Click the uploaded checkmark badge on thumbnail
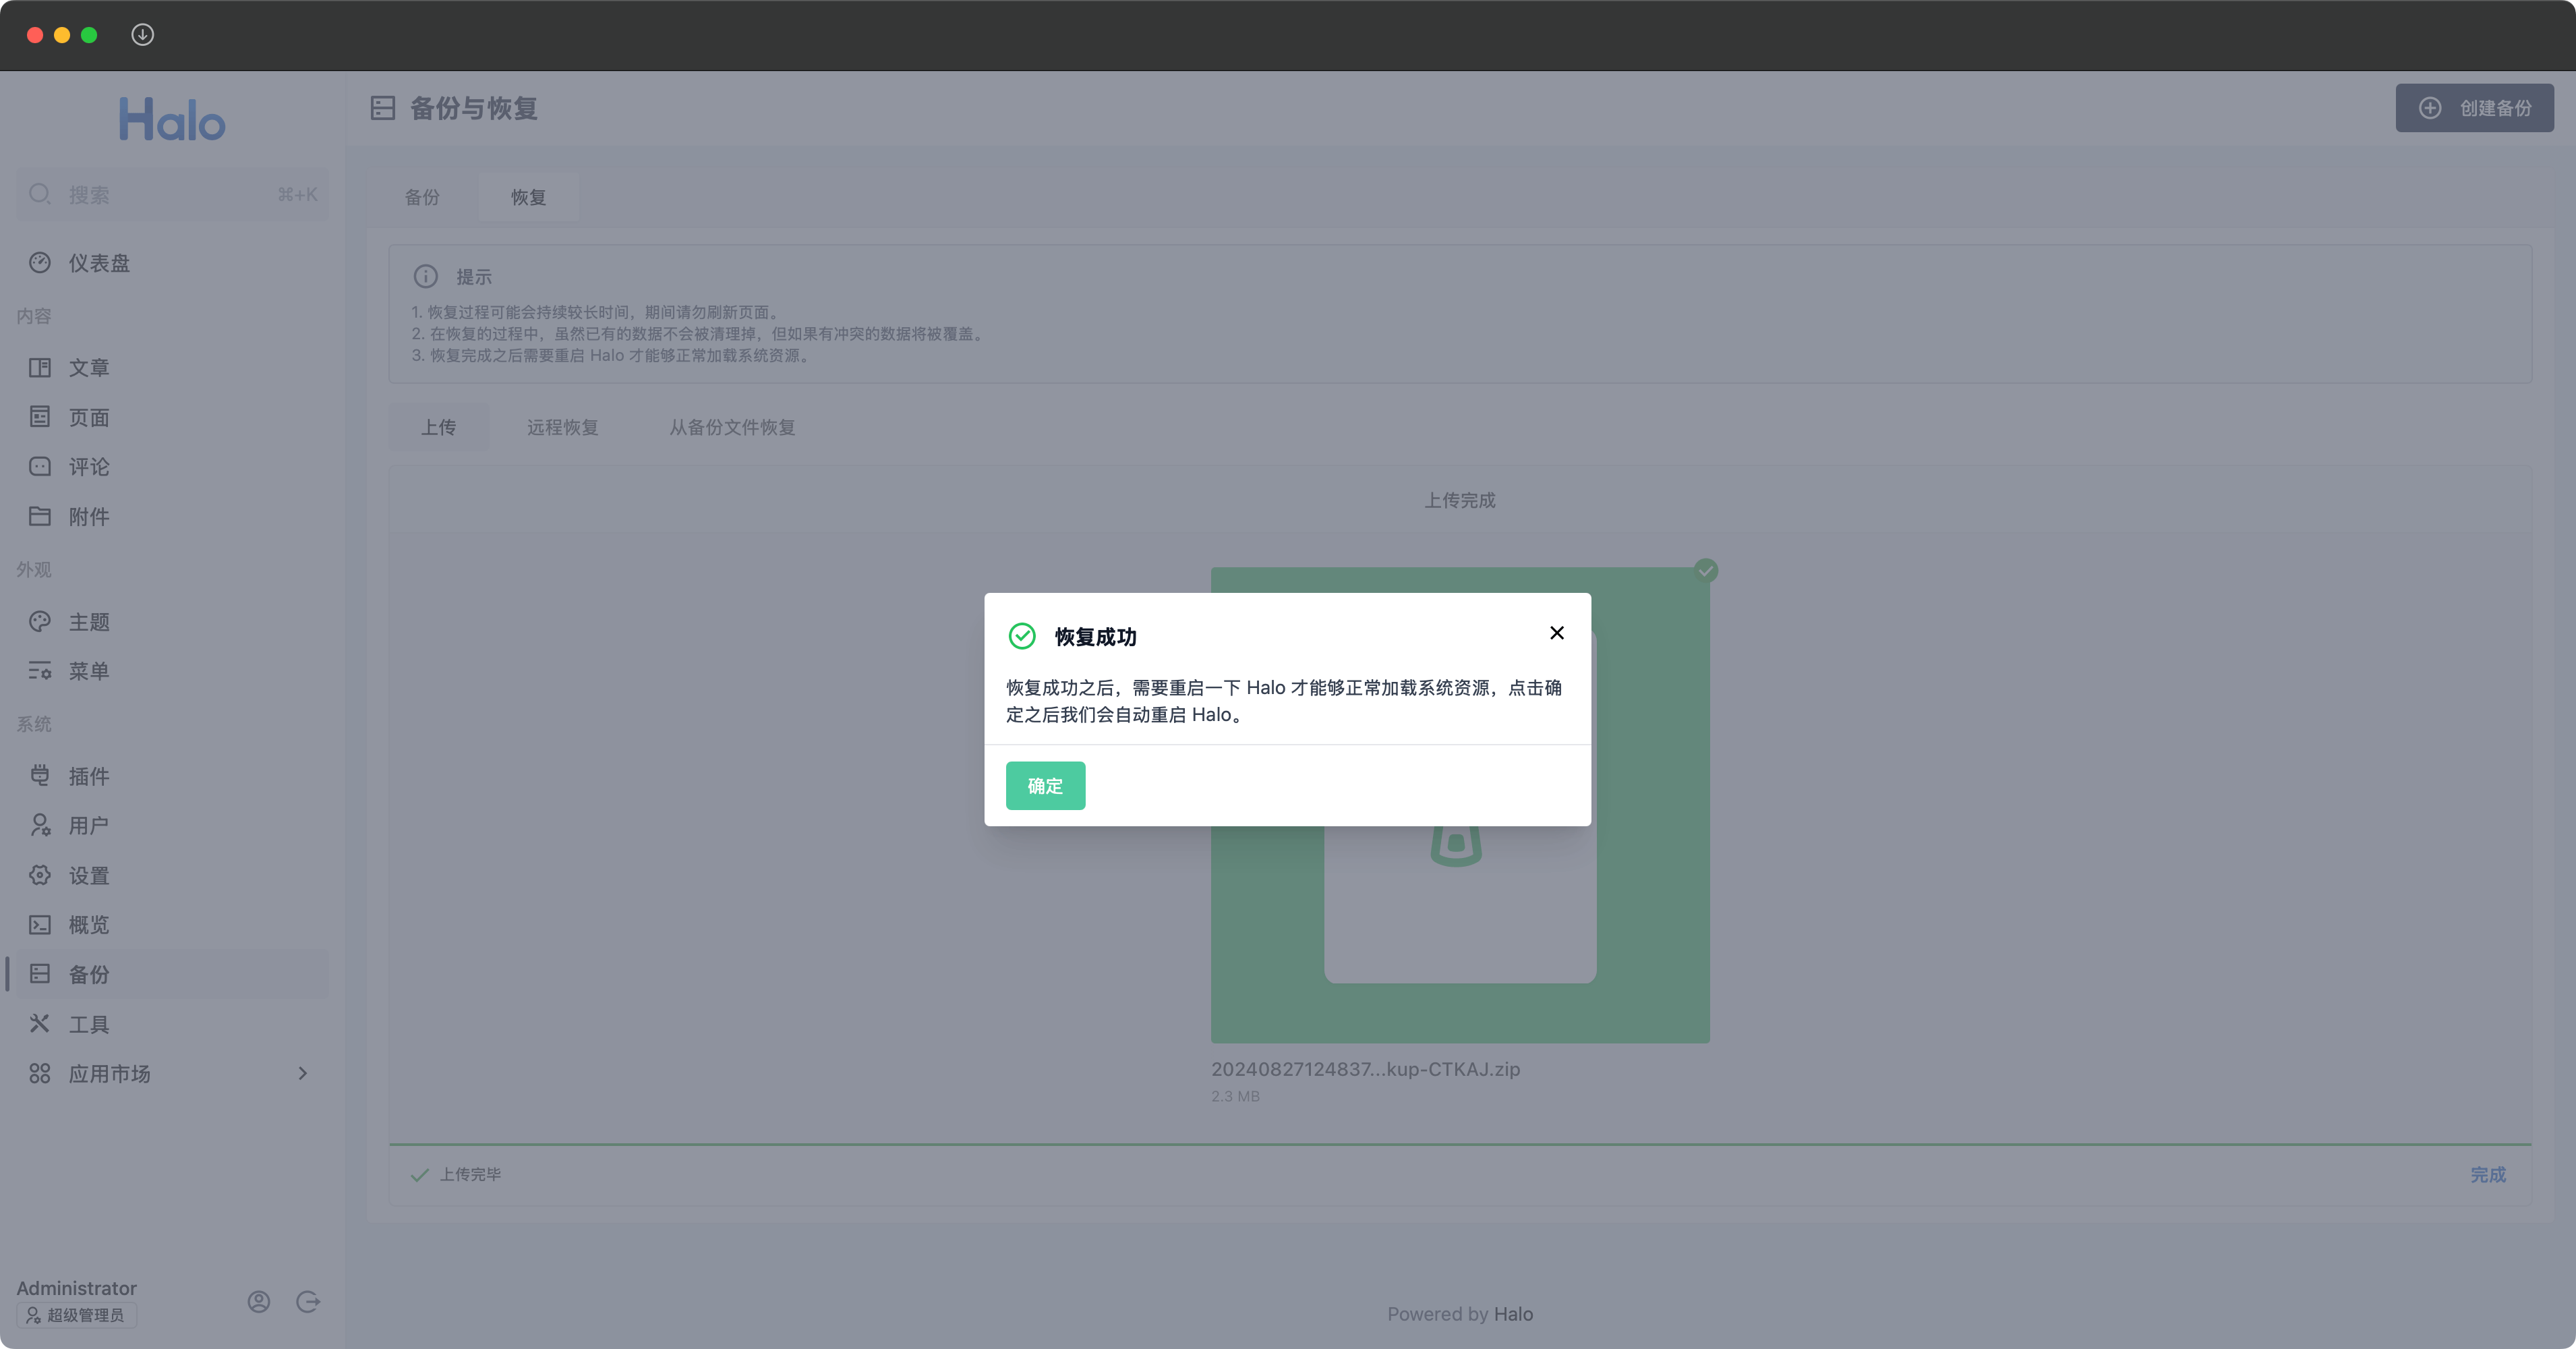The height and width of the screenshot is (1349, 2576). point(1706,571)
